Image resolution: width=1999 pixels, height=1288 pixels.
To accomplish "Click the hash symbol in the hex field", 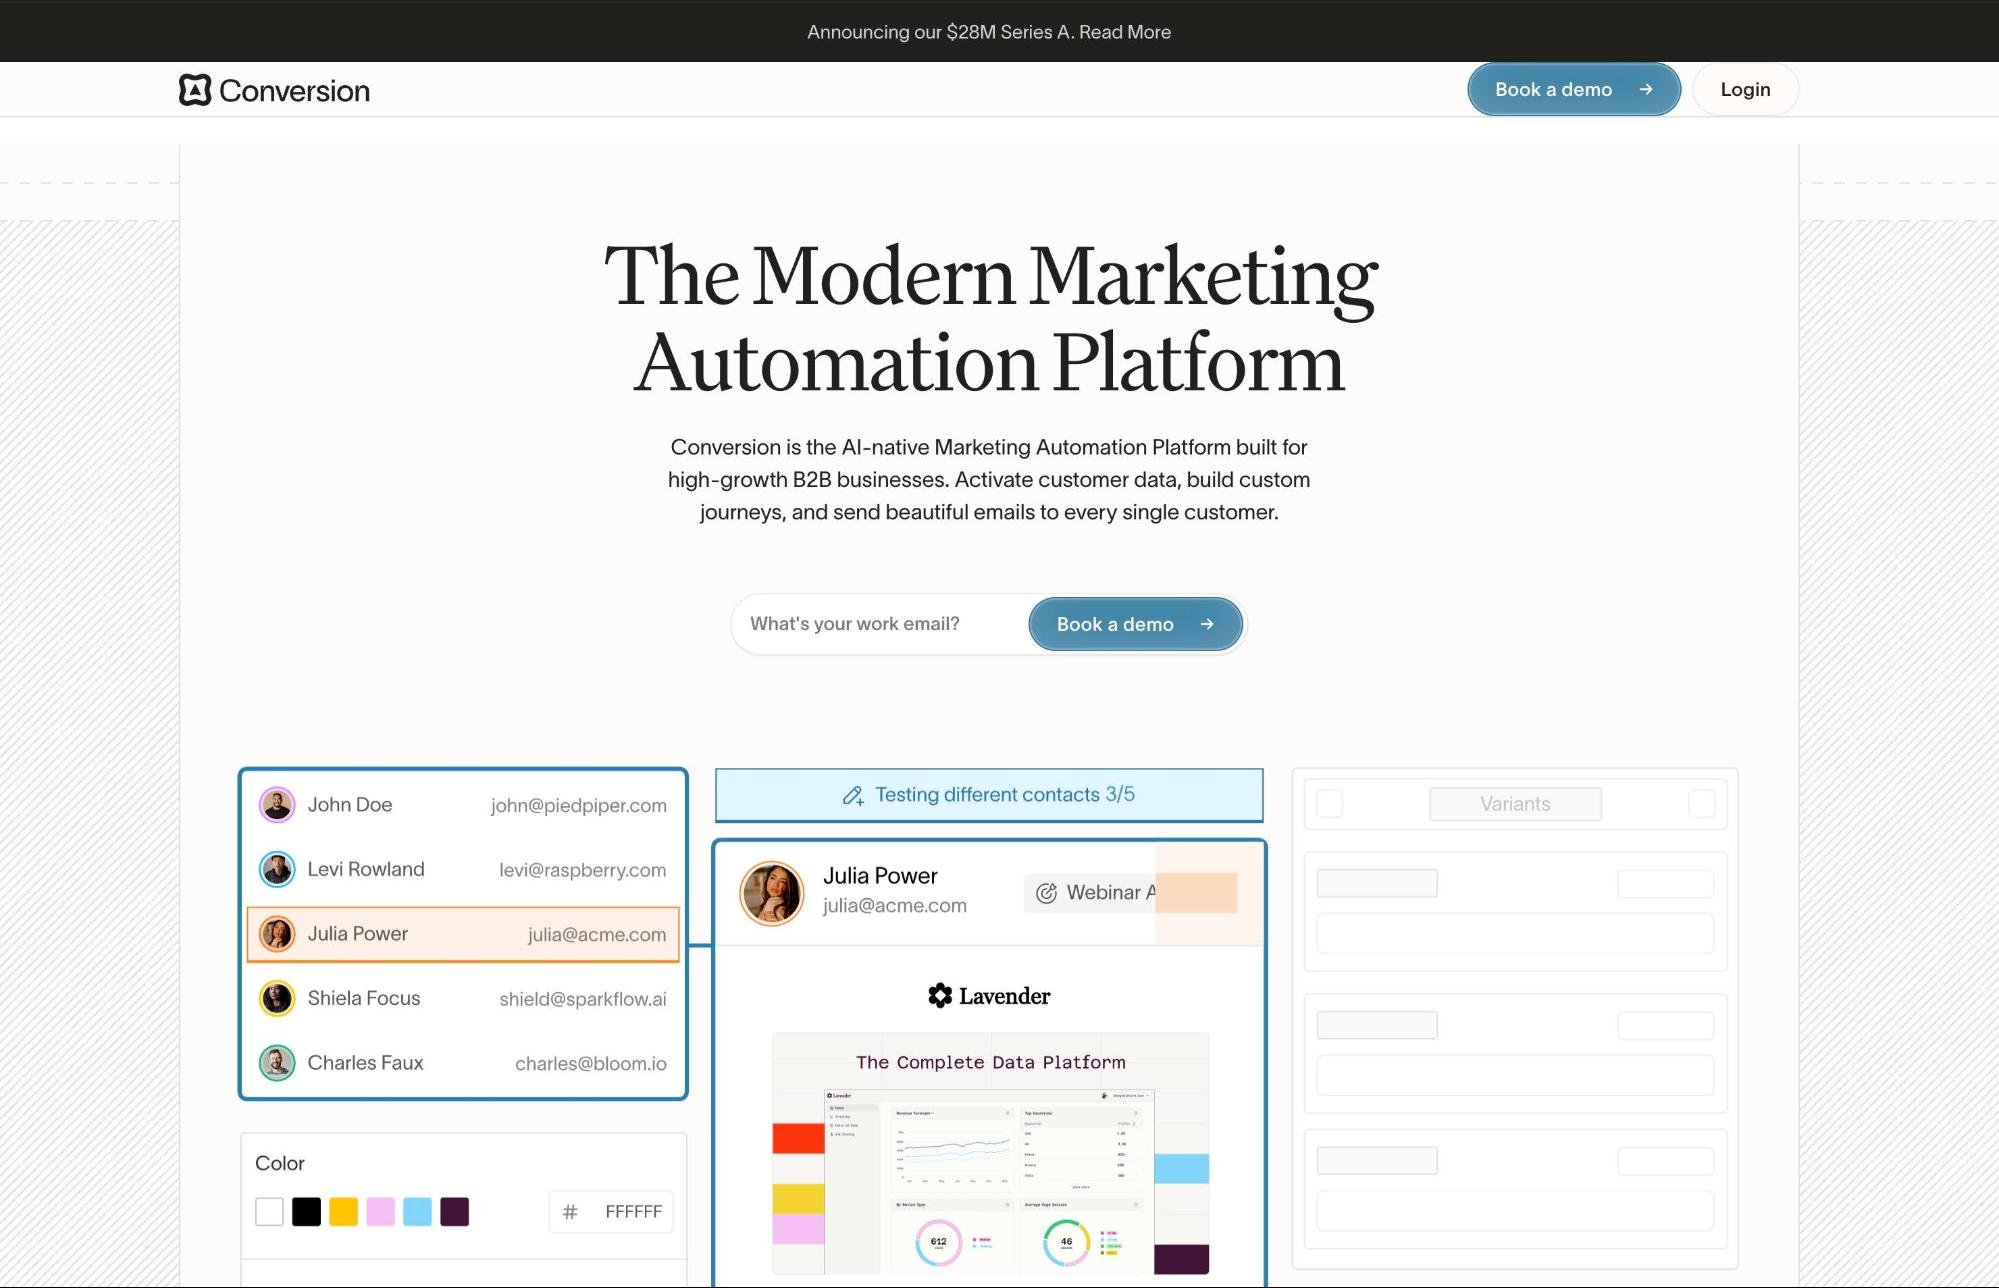I will (x=570, y=1212).
